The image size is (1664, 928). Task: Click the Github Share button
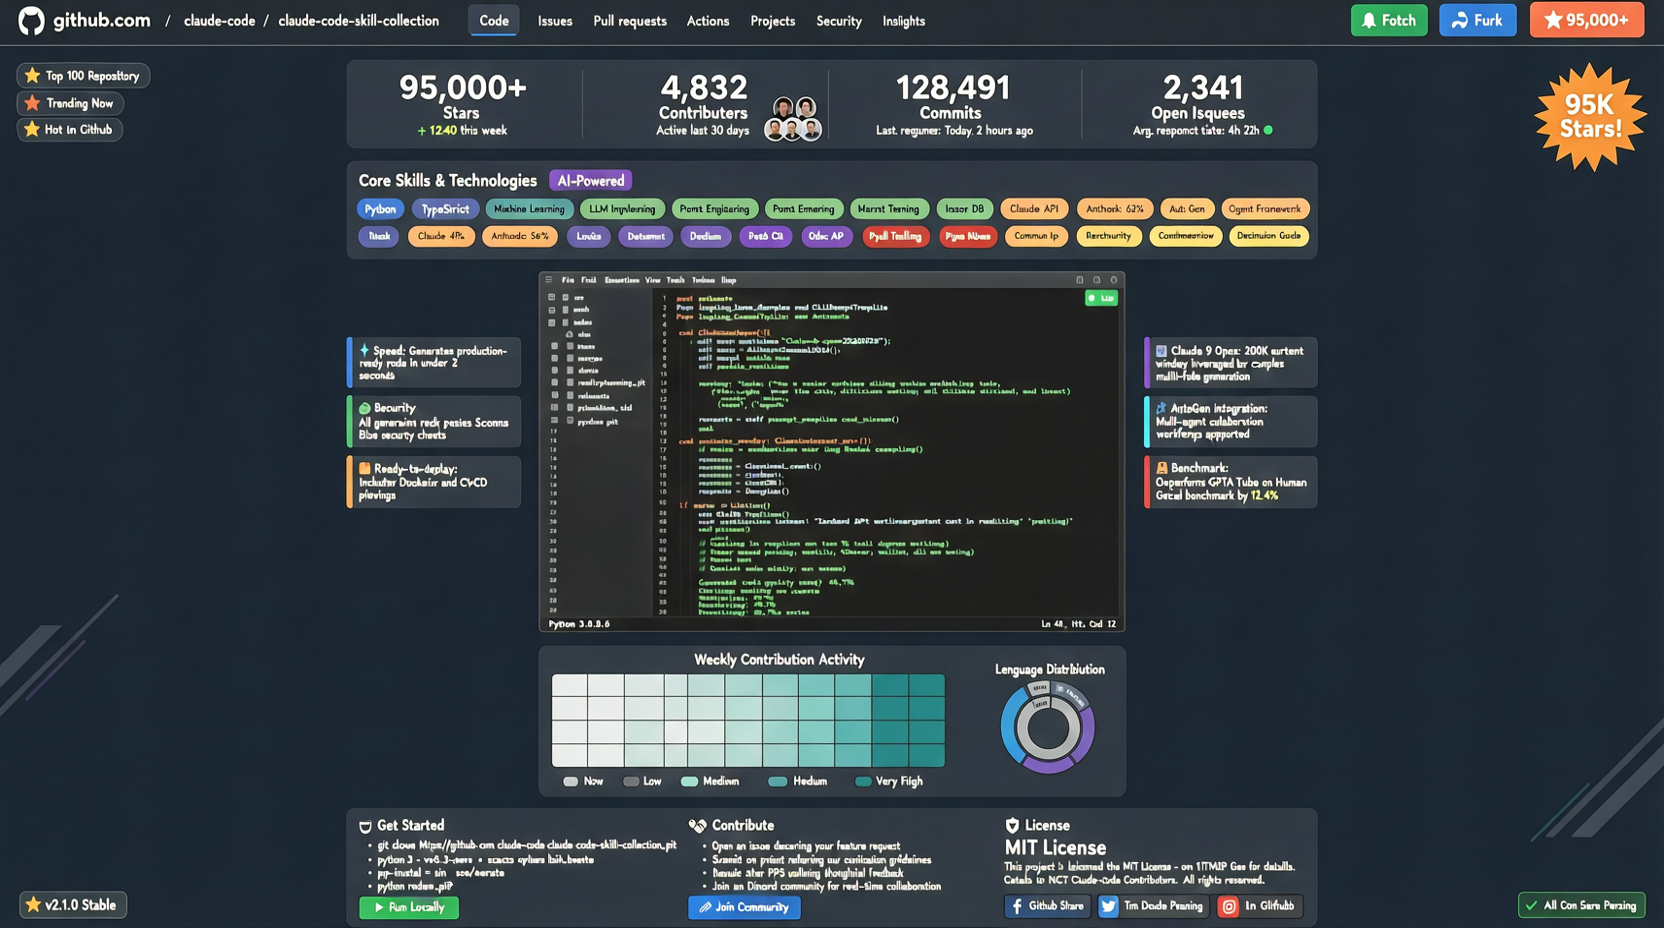1047,906
